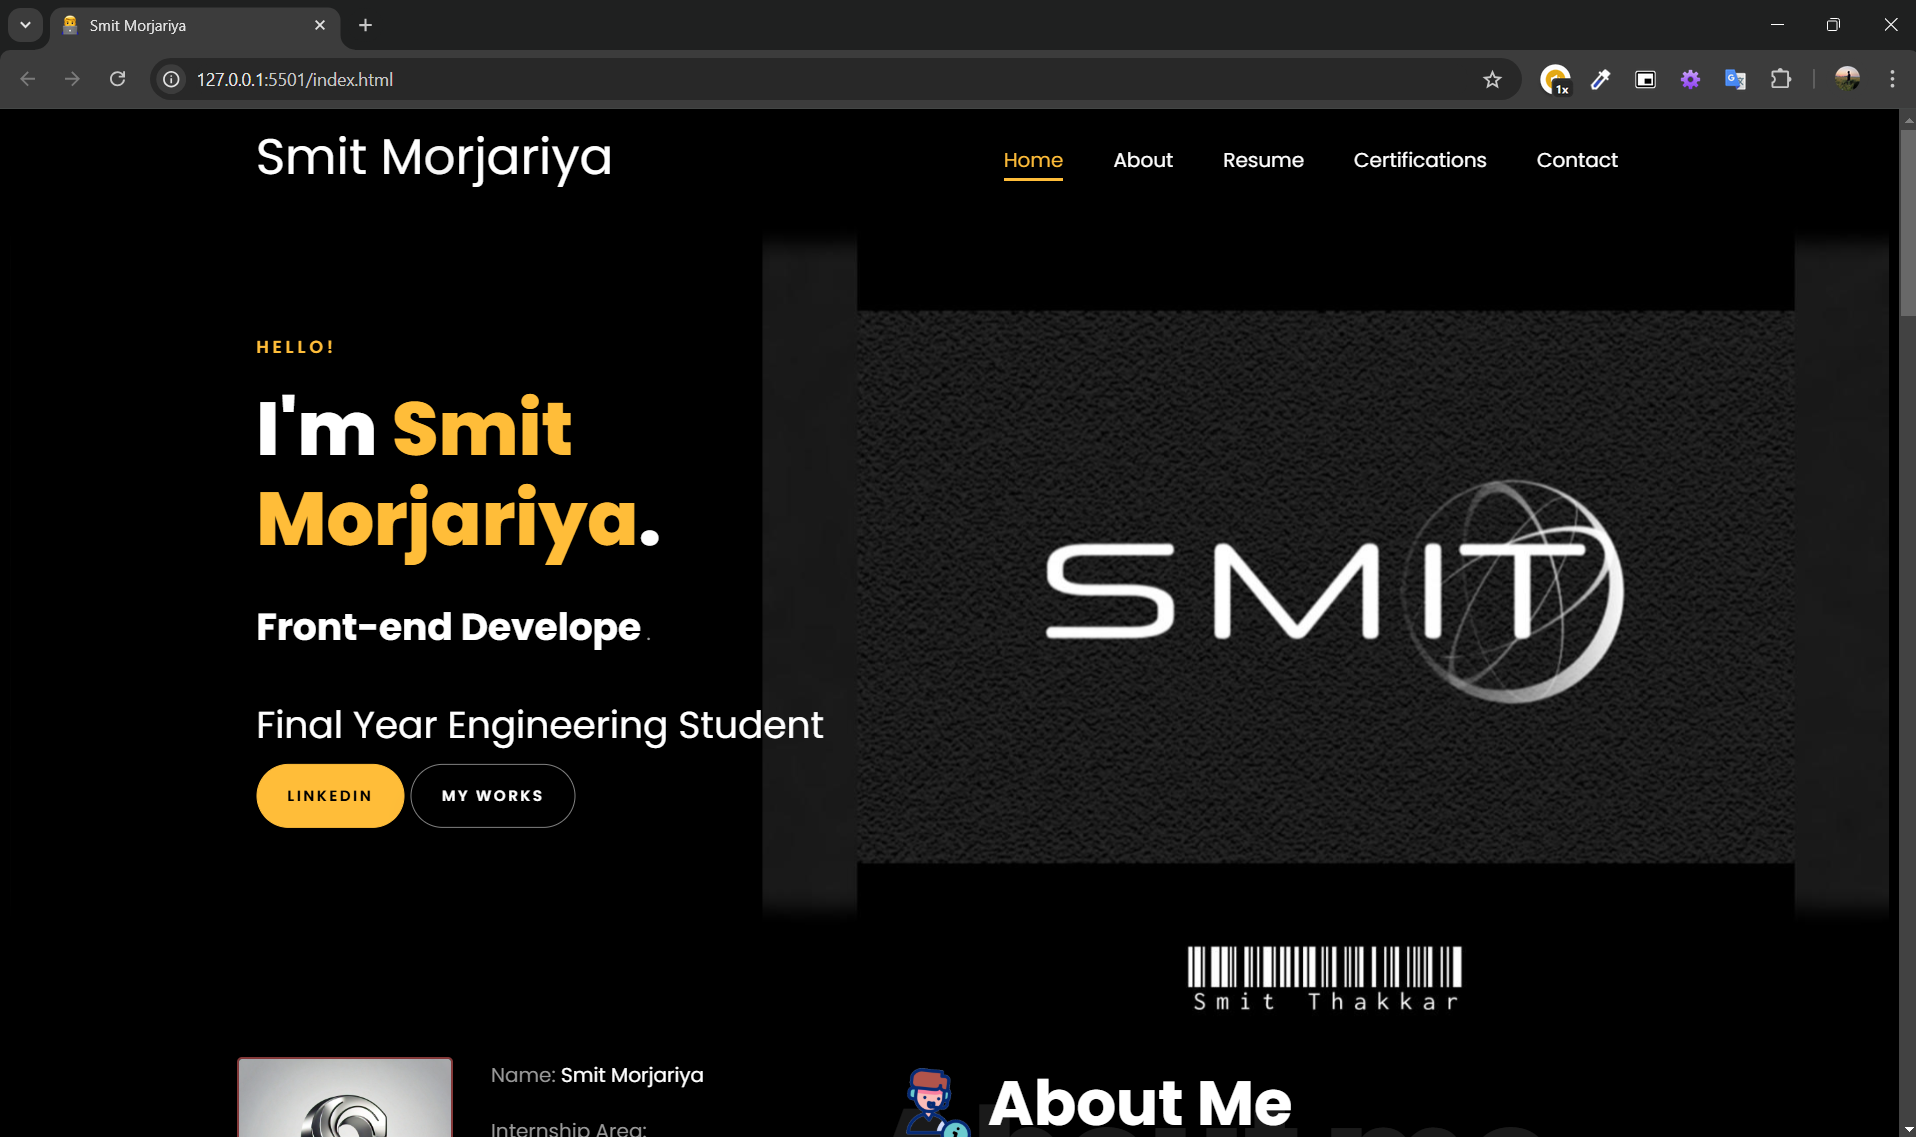Open the Google Translate extension
The height and width of the screenshot is (1137, 1916).
click(x=1735, y=79)
